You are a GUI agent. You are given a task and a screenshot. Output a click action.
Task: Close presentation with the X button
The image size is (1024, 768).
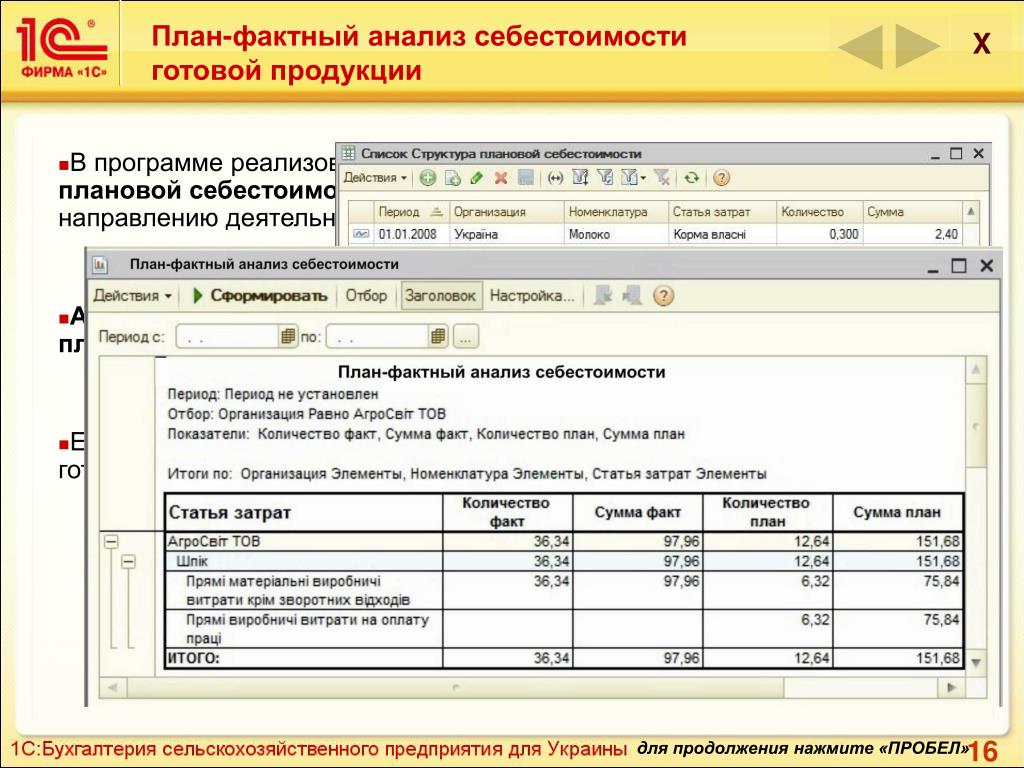point(981,44)
